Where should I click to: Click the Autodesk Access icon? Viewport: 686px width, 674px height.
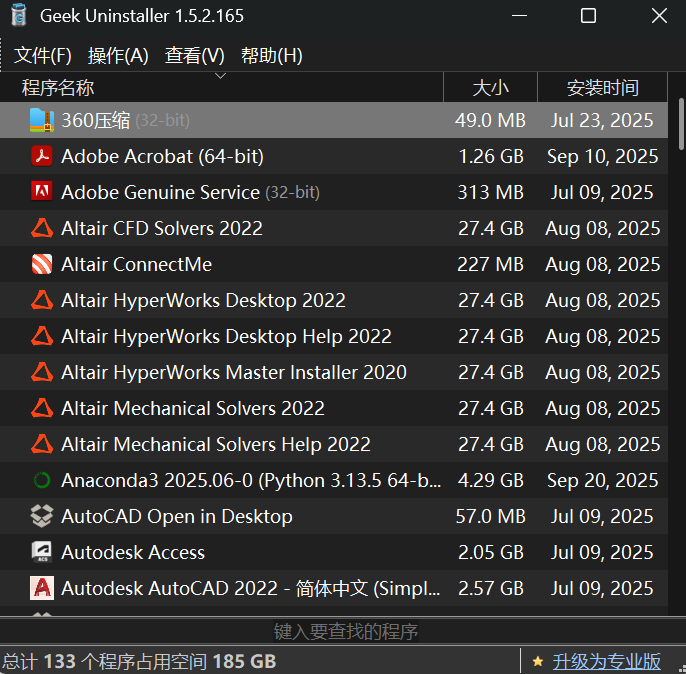click(x=41, y=552)
